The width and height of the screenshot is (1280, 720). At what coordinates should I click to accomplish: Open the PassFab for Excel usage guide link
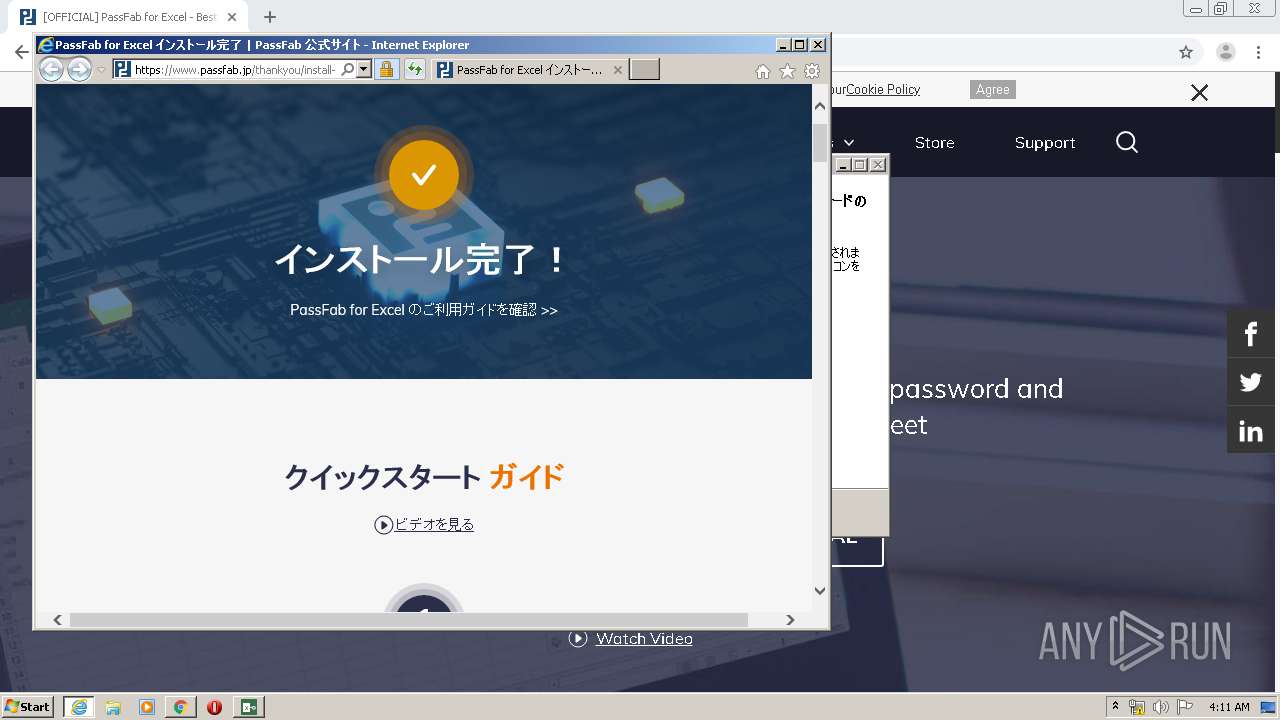(x=424, y=310)
